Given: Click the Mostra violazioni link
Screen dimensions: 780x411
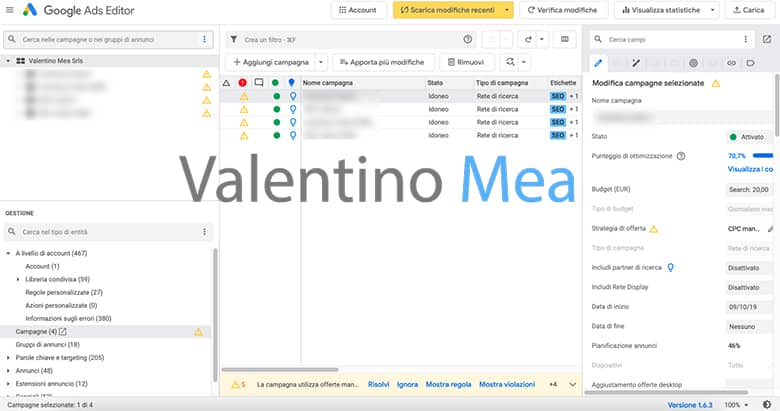Looking at the screenshot, I should pos(507,384).
